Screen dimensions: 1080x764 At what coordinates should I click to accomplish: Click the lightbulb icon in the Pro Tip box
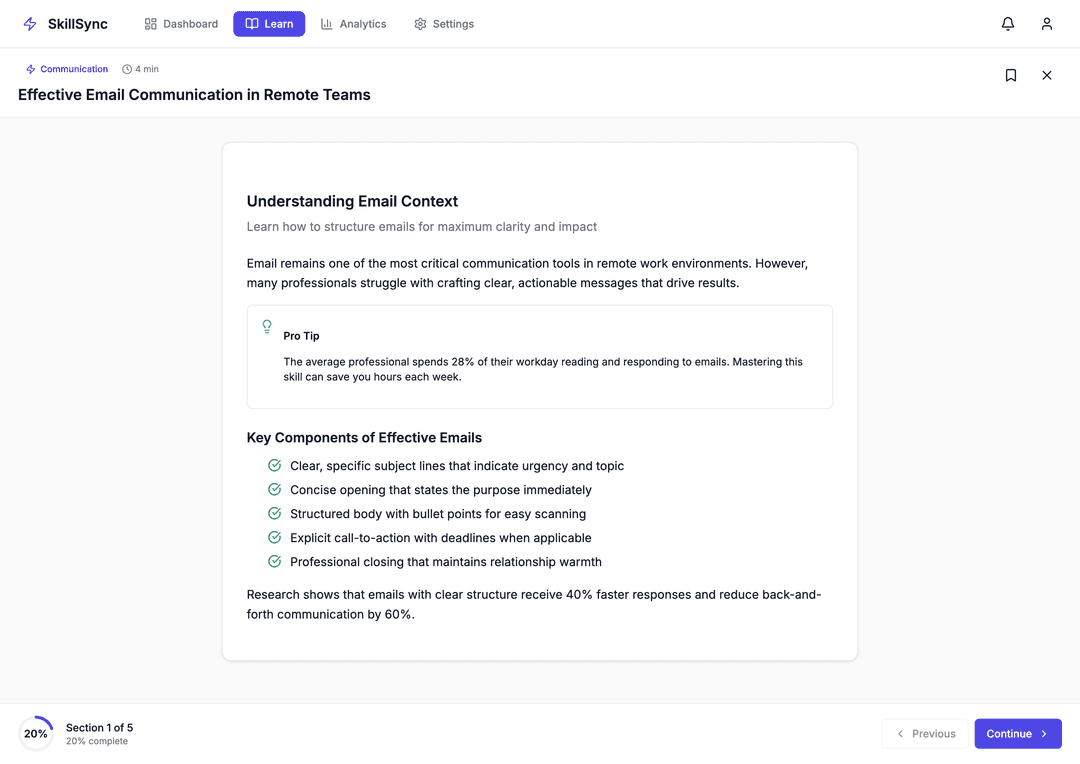point(267,327)
